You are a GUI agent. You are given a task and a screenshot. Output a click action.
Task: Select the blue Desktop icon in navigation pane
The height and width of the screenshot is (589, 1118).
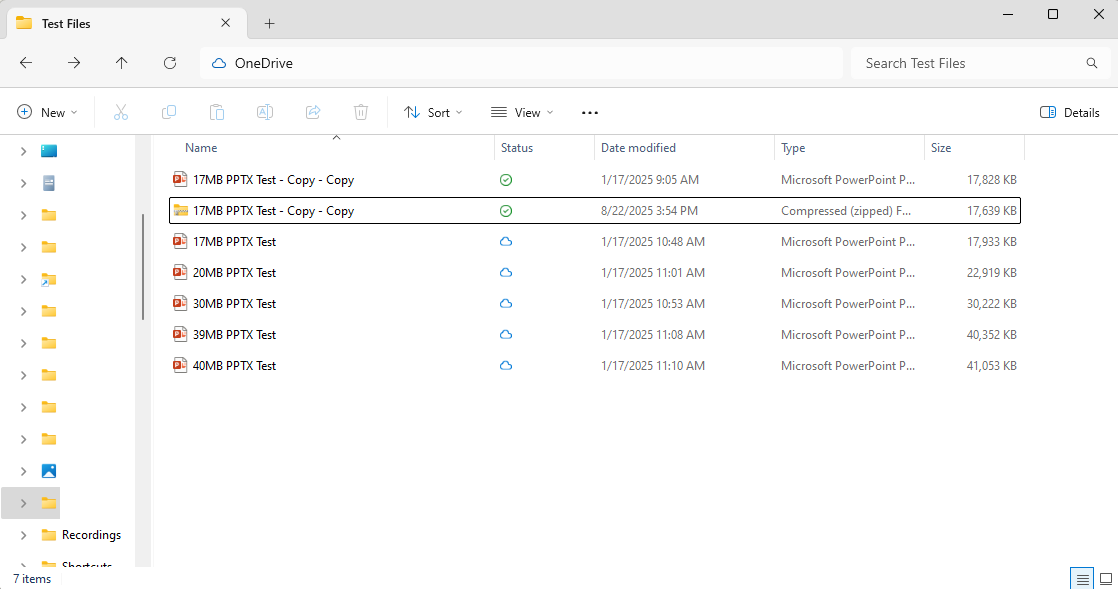click(x=48, y=150)
